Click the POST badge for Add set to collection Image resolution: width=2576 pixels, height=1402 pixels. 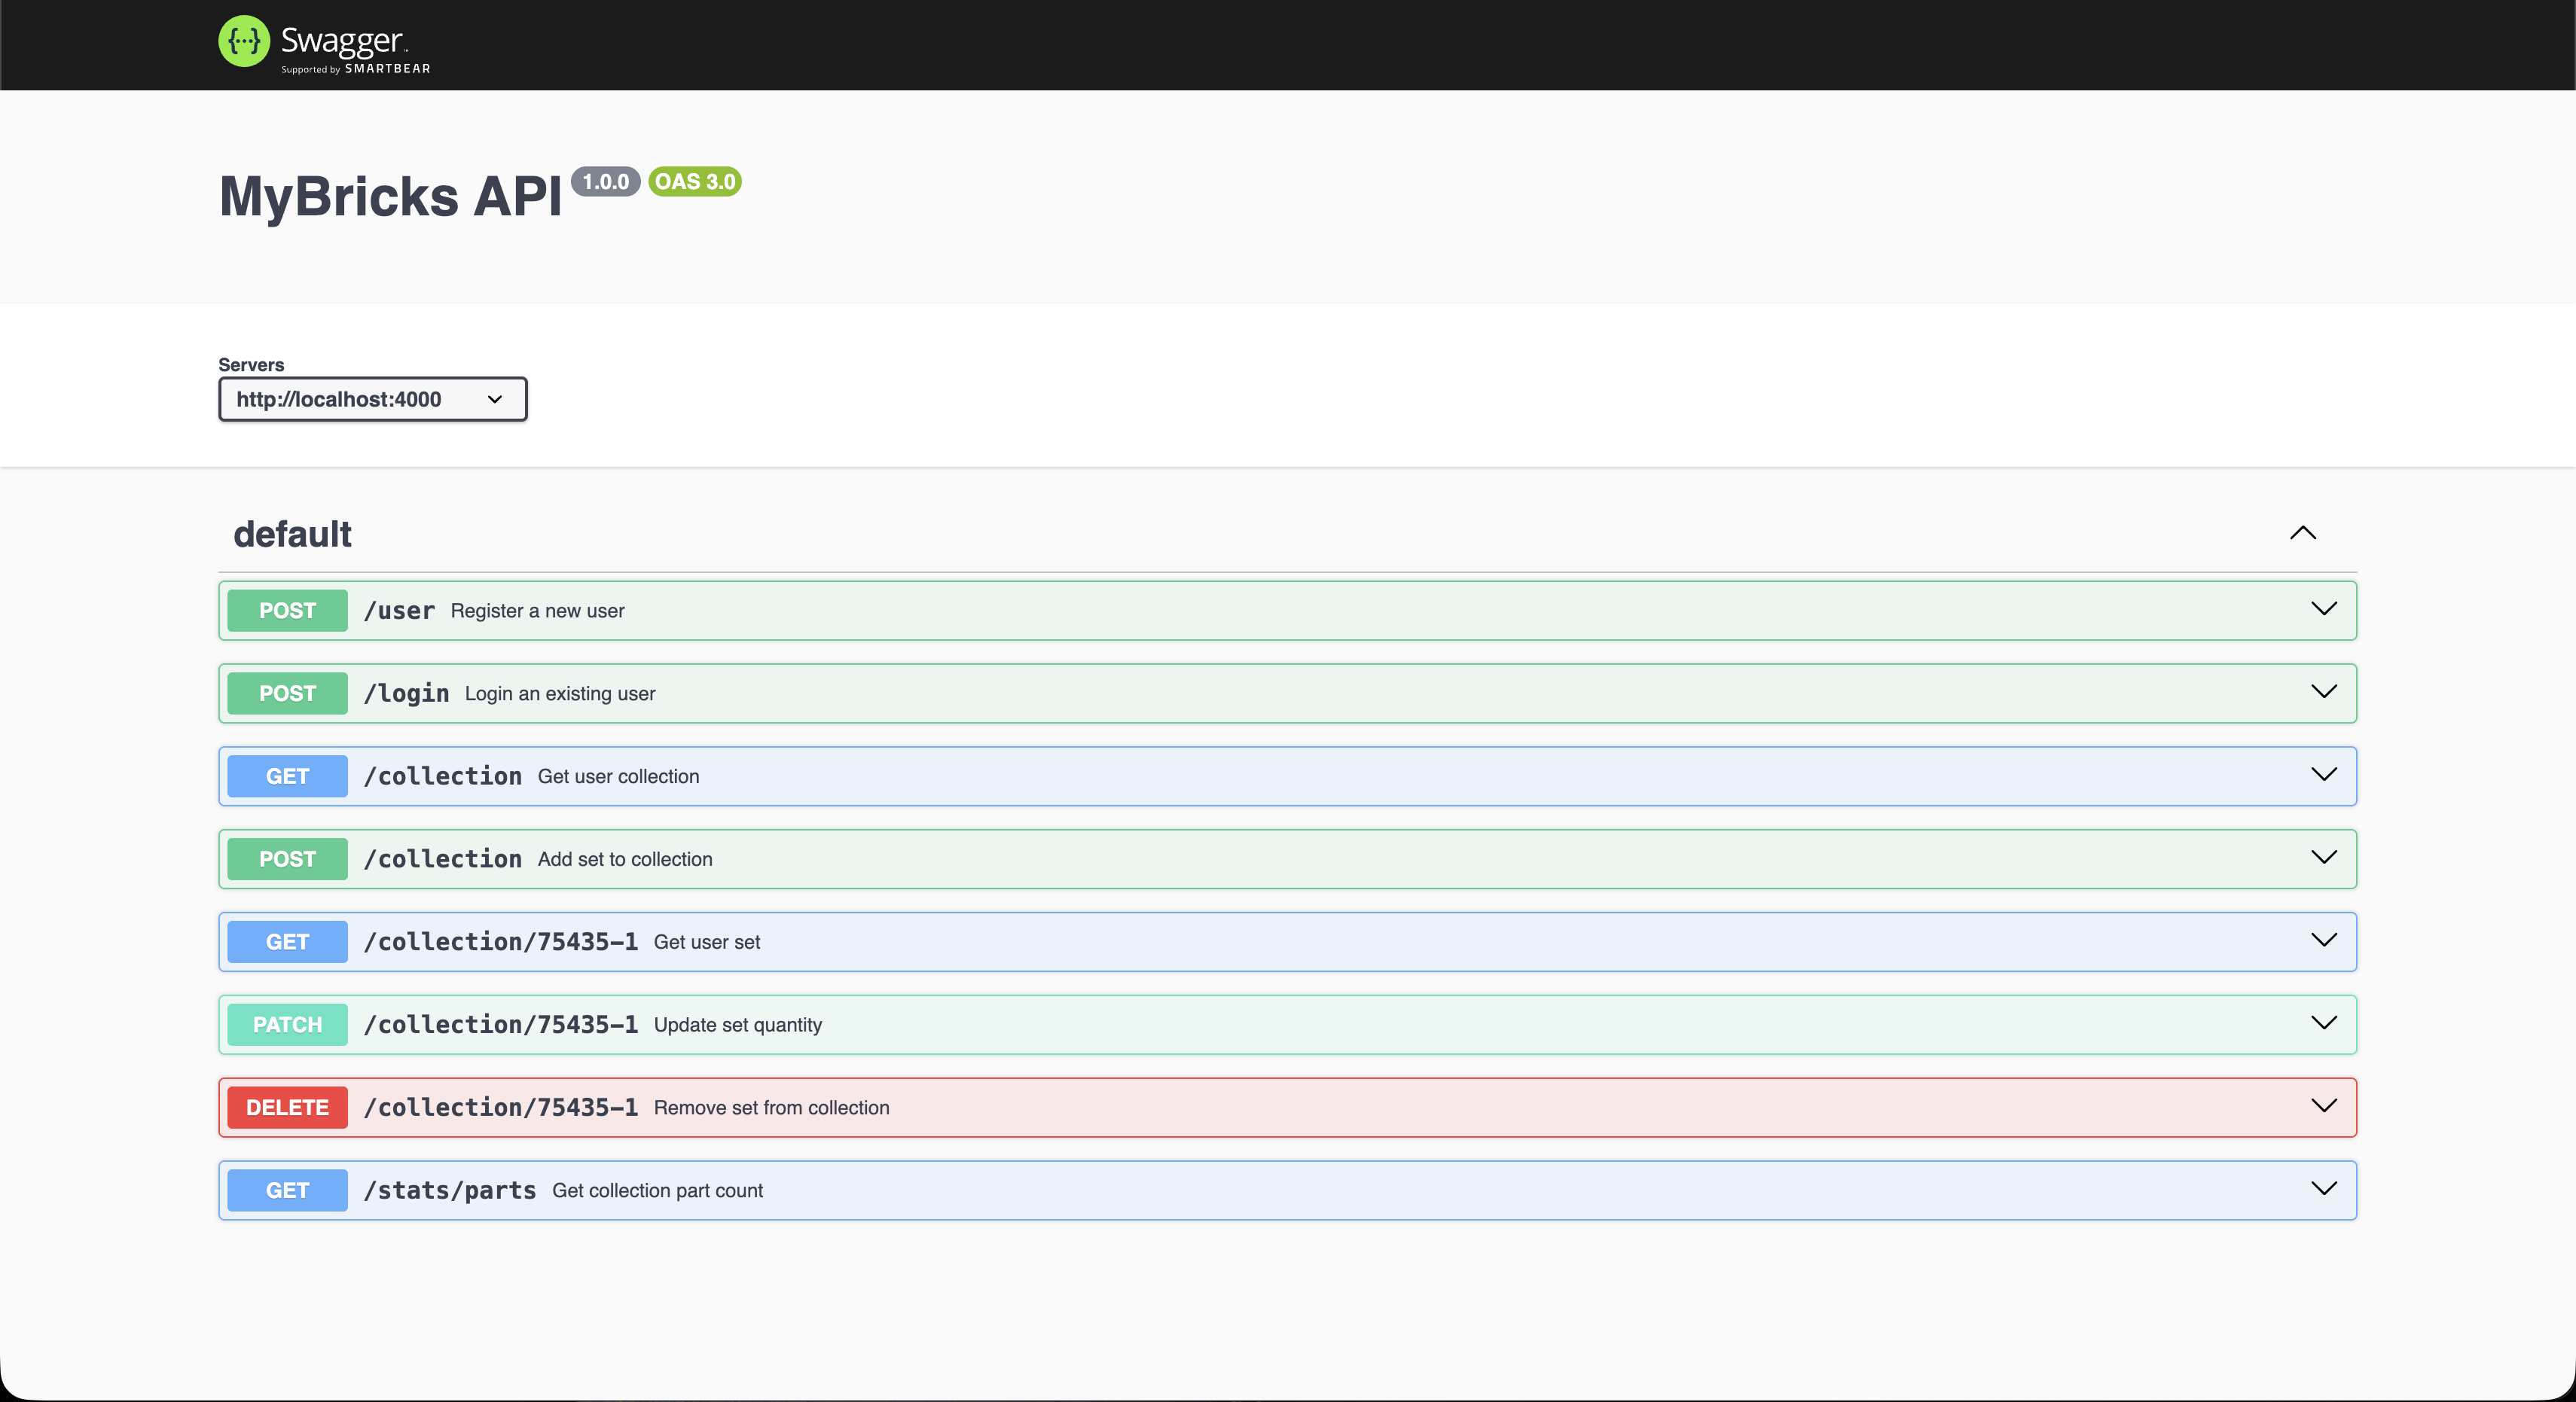tap(287, 859)
